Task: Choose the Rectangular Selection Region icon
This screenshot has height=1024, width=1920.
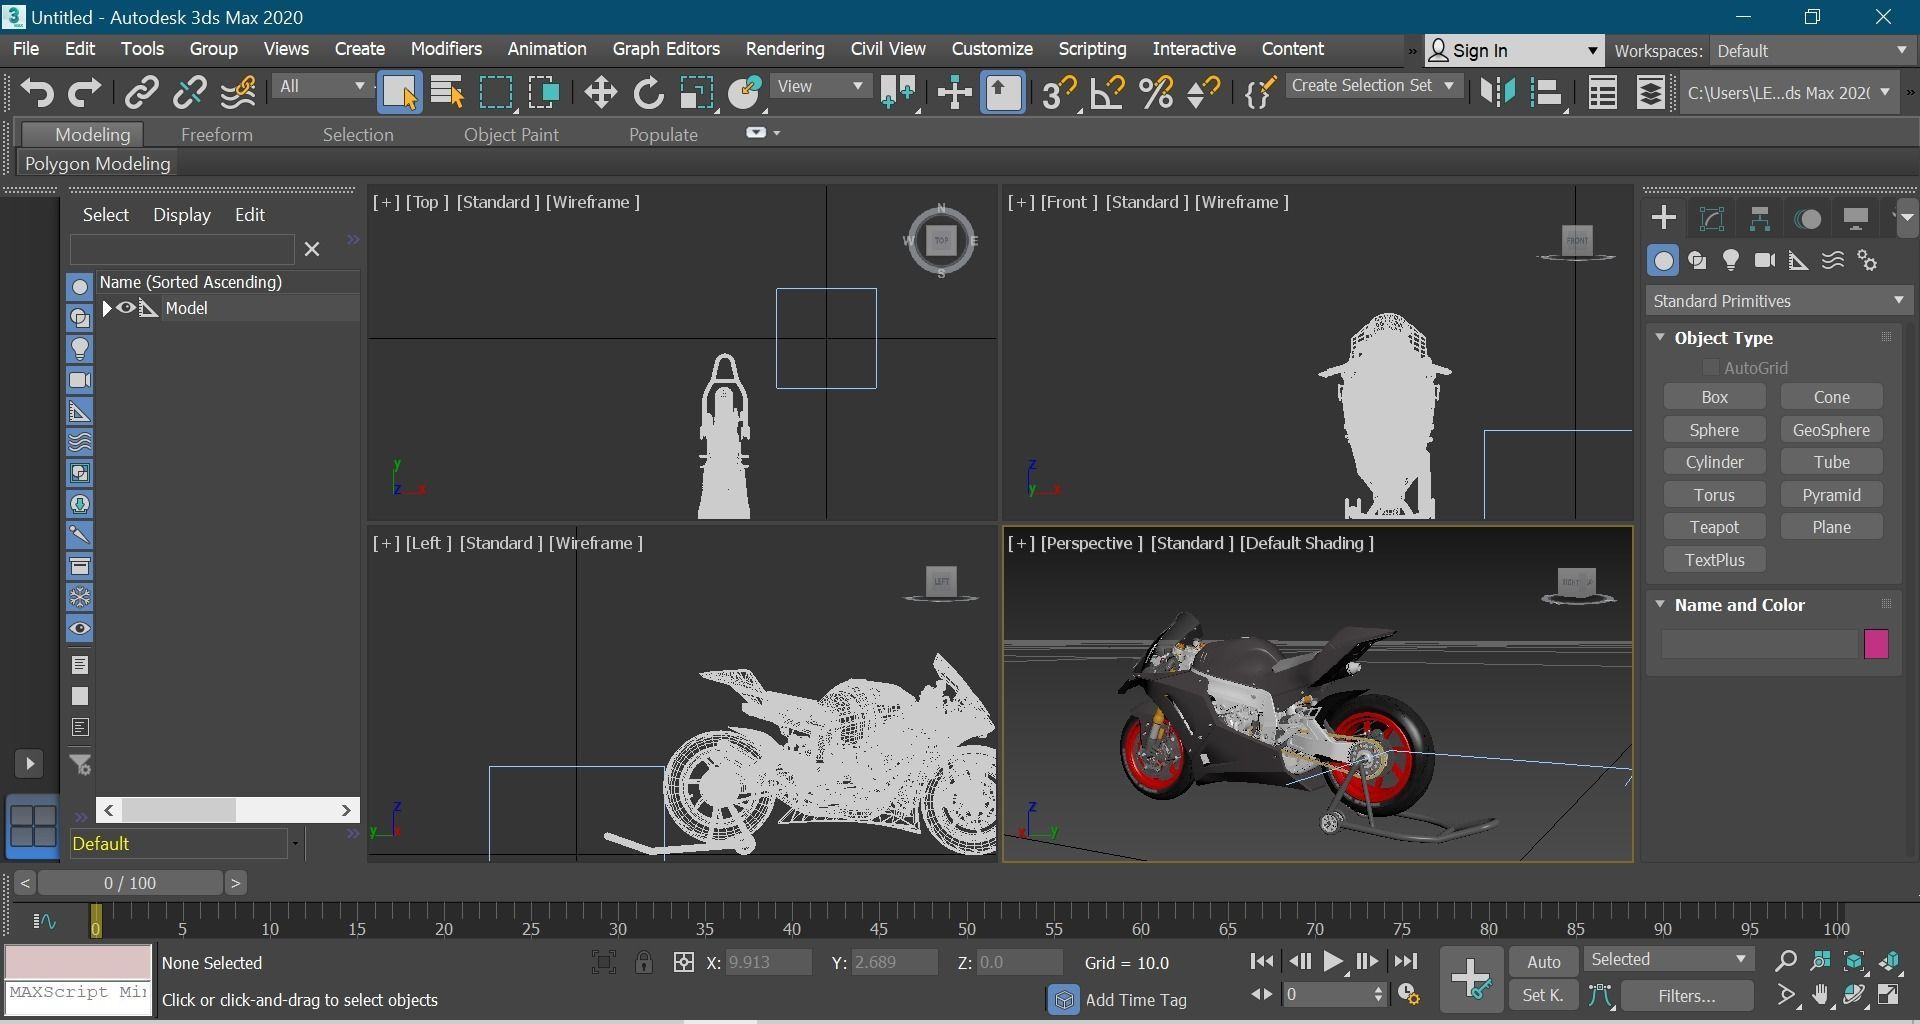Action: (496, 93)
